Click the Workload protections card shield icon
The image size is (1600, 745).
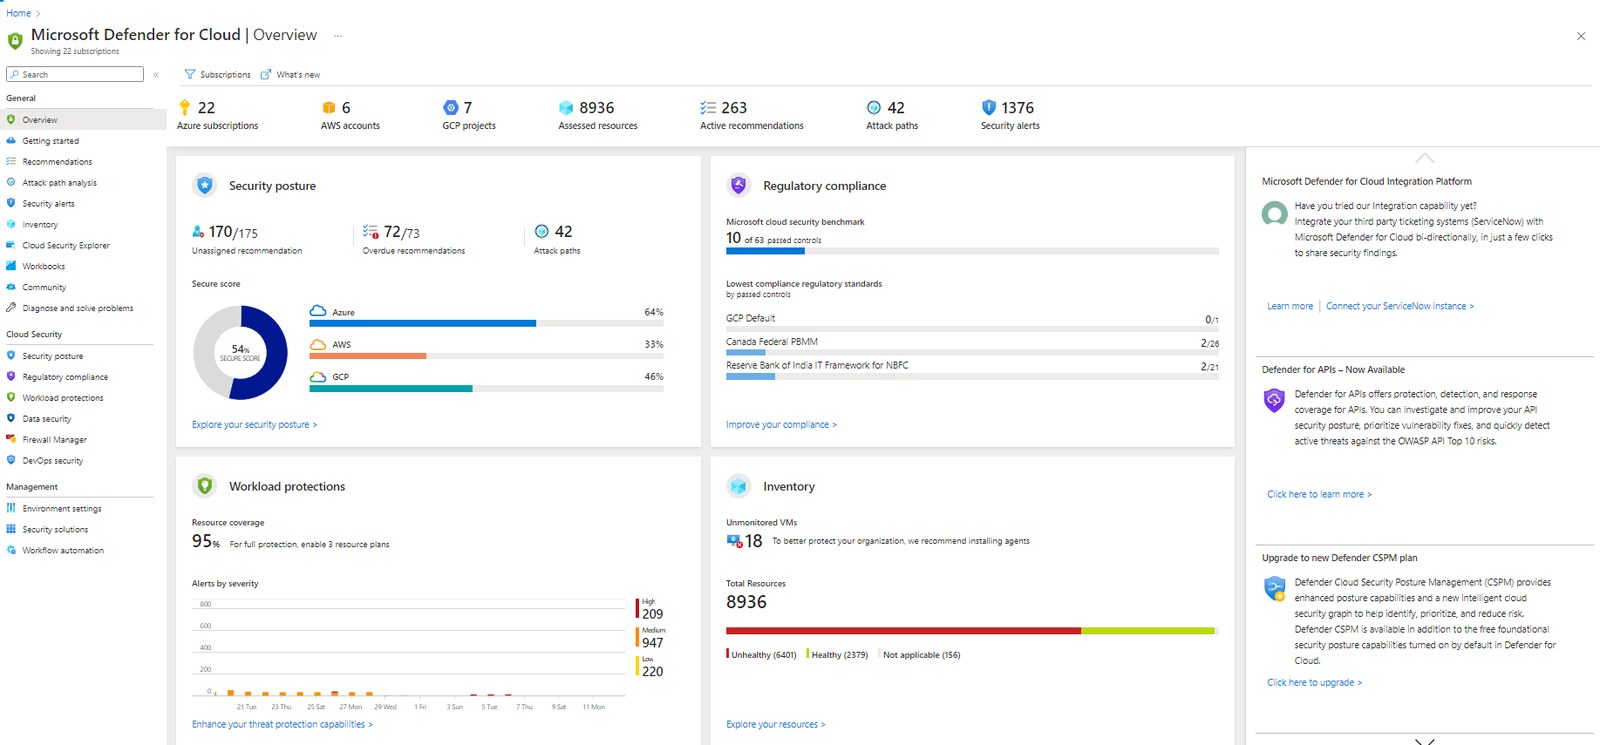pos(205,486)
